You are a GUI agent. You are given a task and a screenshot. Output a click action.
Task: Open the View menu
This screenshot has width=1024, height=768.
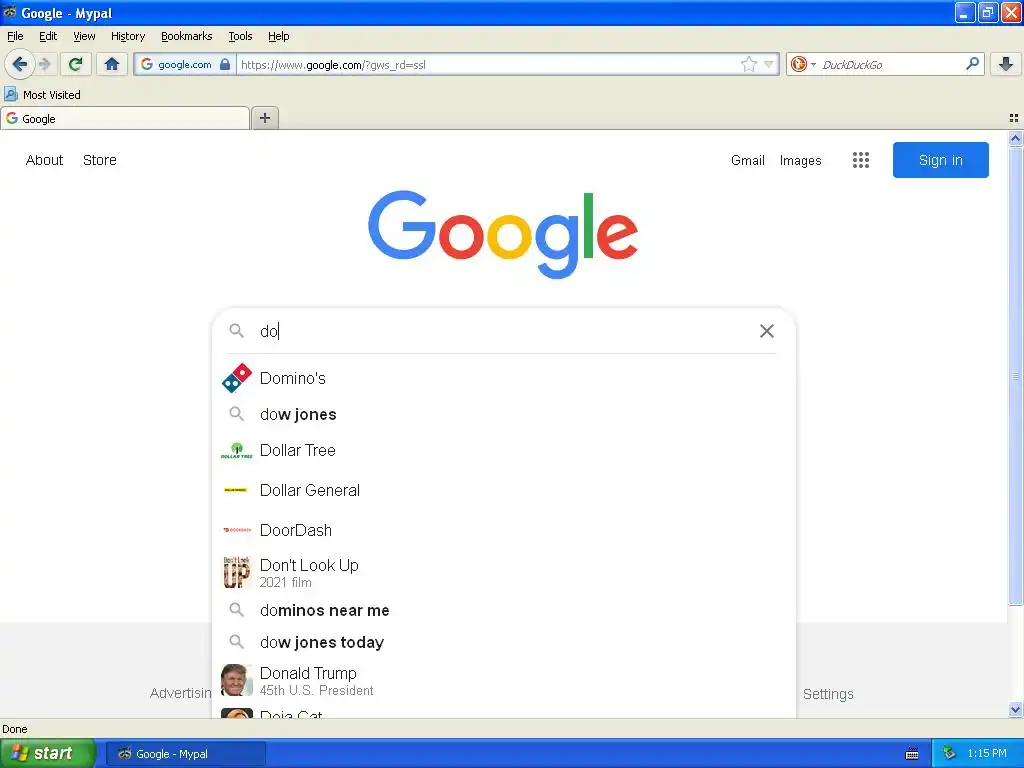coord(84,36)
